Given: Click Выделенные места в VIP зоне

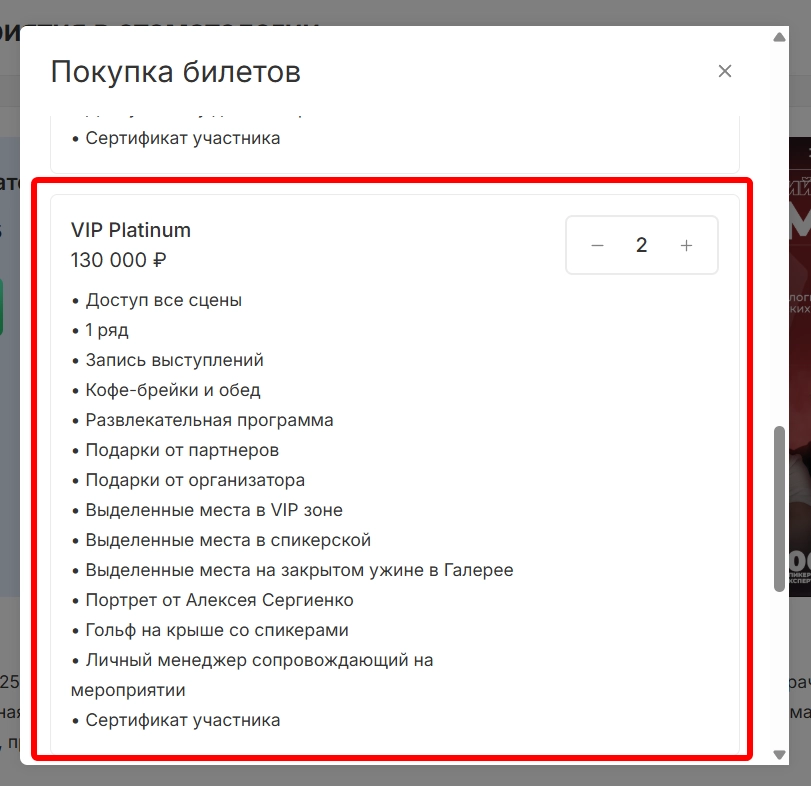Looking at the screenshot, I should click(213, 510).
